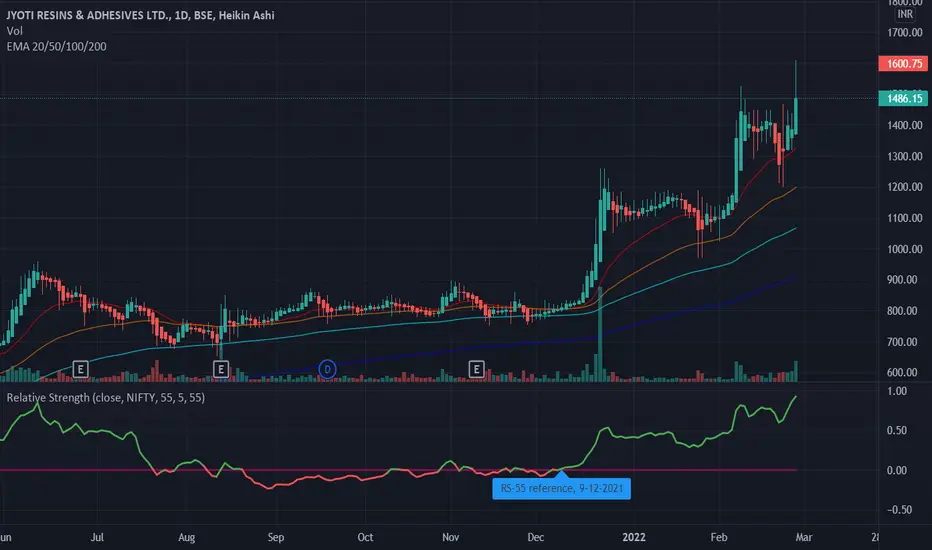Click the Relative Strength indicator legend

pos(106,397)
